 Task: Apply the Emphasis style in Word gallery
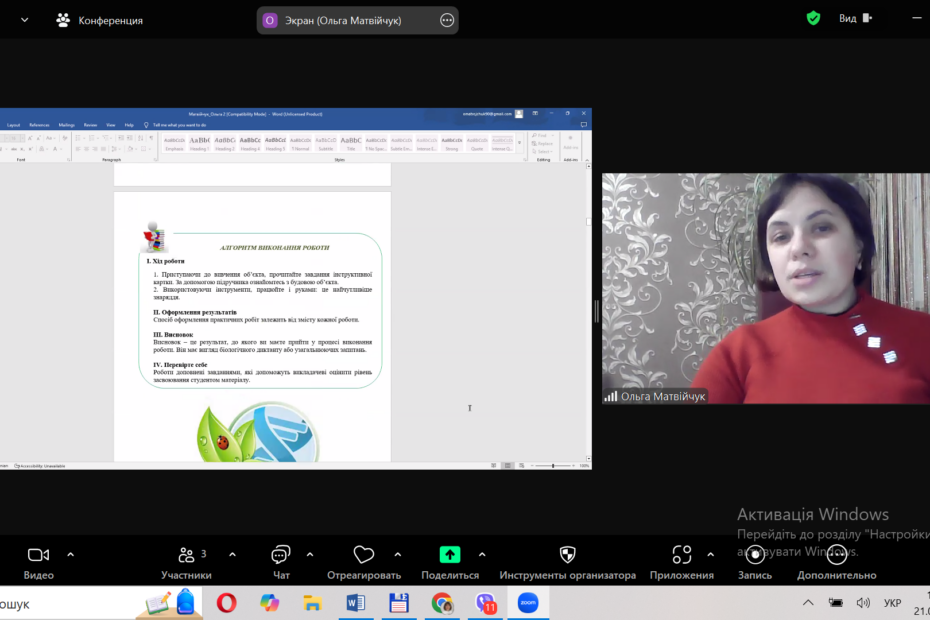[174, 144]
